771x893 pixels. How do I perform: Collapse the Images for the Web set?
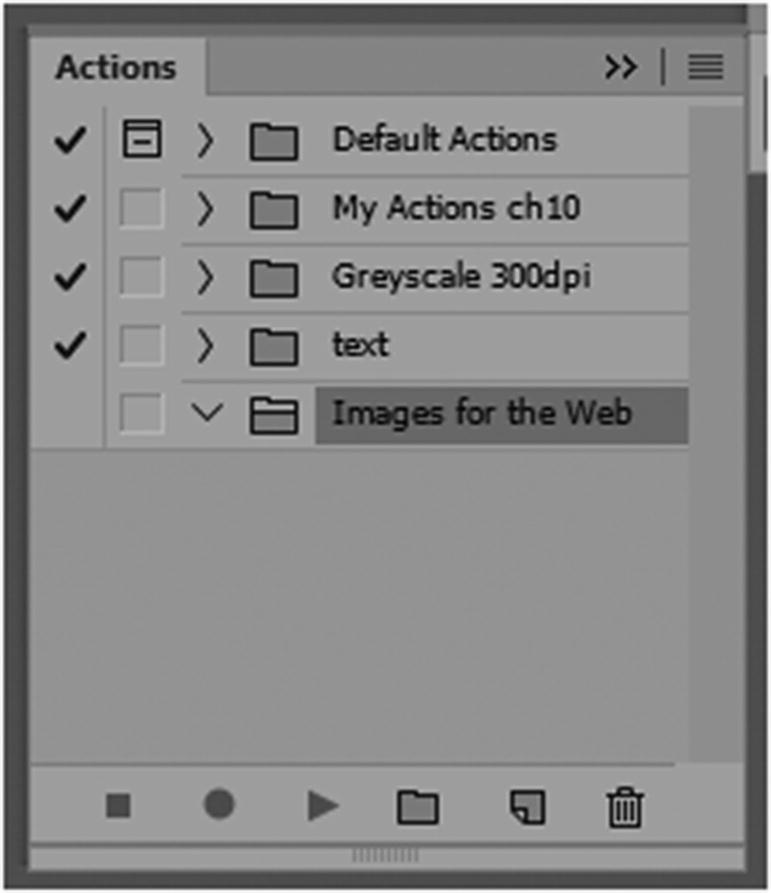[x=206, y=410]
